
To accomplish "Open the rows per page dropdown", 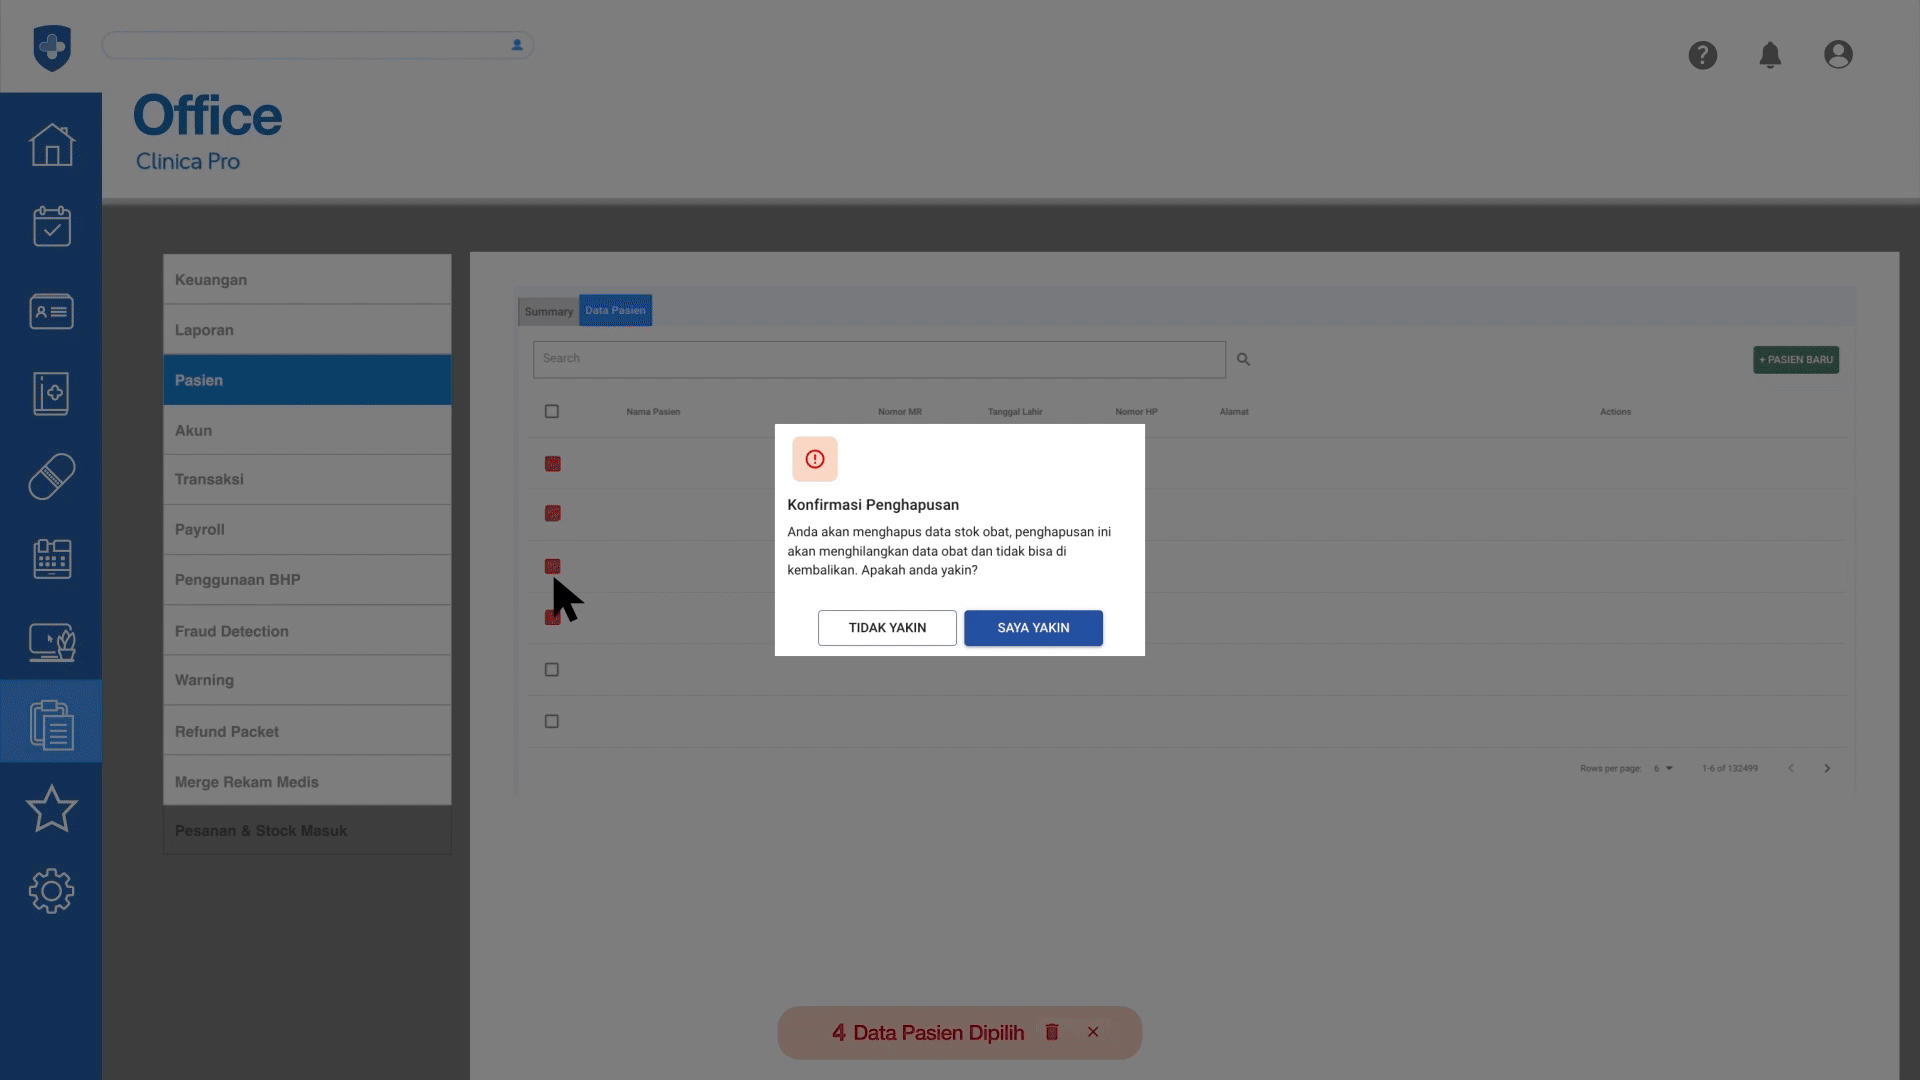I will click(1663, 768).
